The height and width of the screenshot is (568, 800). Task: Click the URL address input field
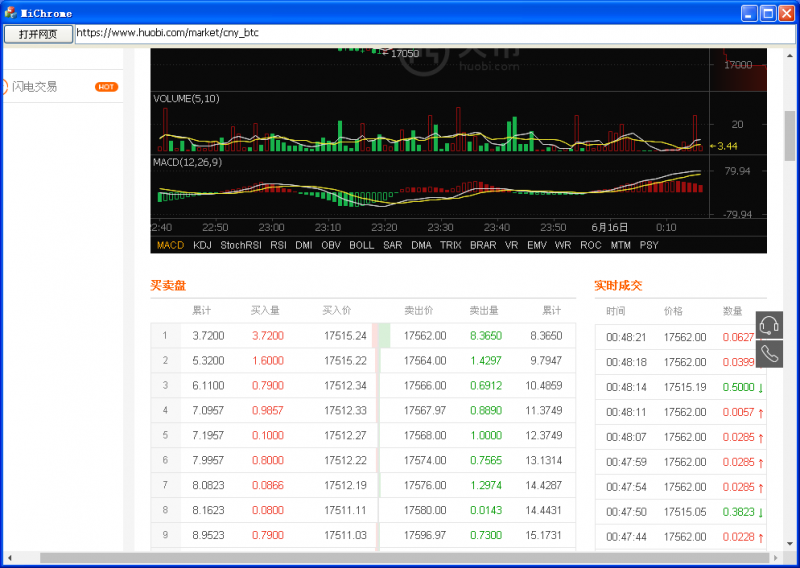click(435, 34)
